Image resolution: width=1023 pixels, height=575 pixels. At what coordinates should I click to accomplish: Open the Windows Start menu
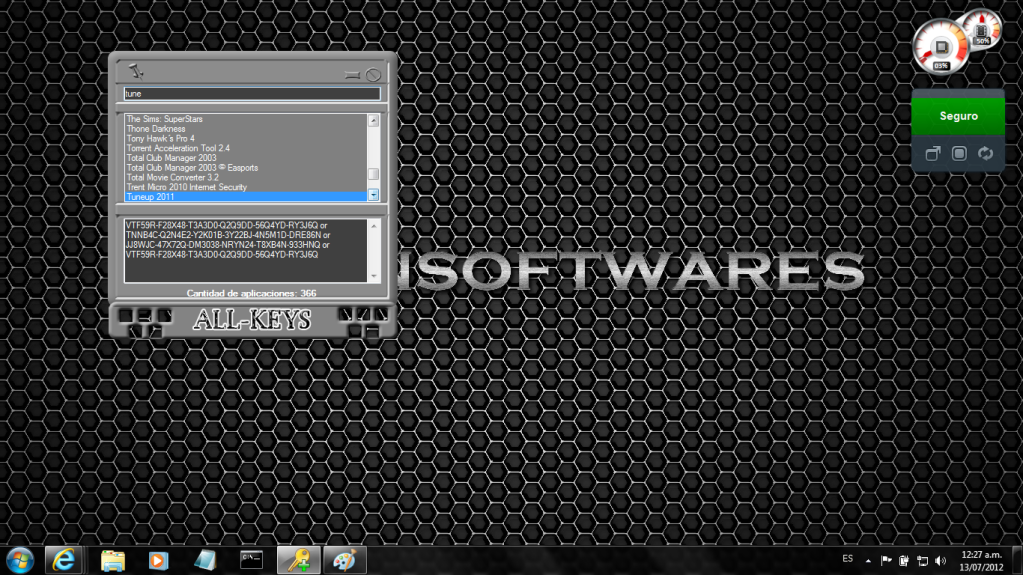click(20, 560)
